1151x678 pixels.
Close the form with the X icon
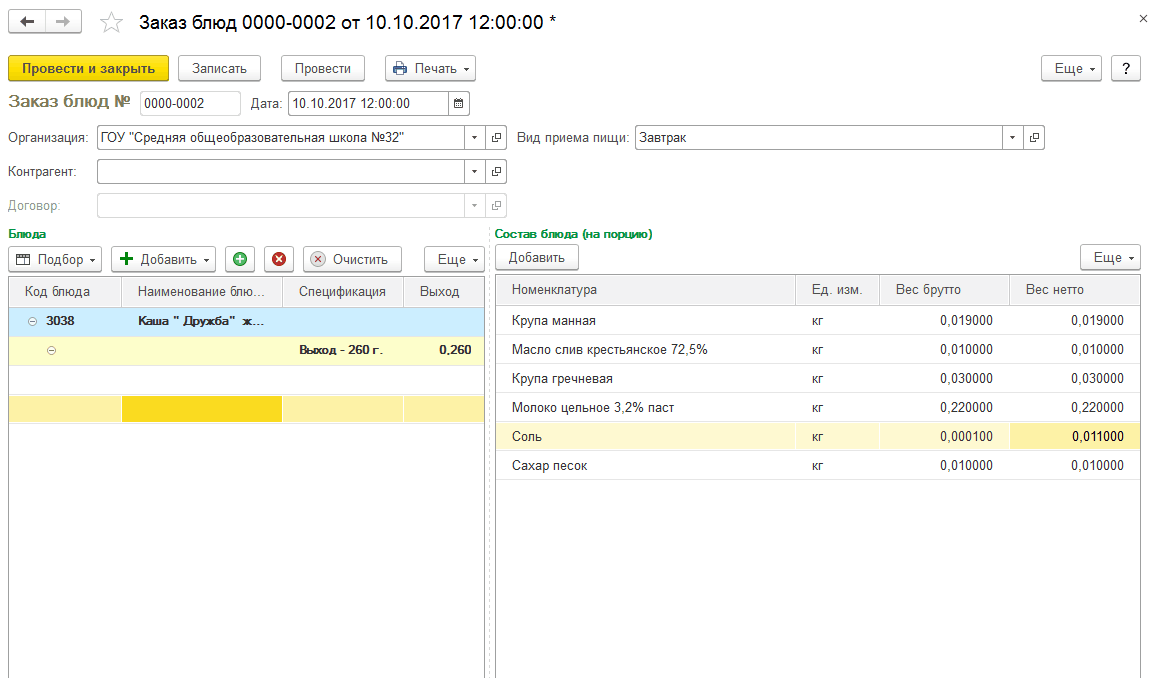tap(1143, 19)
